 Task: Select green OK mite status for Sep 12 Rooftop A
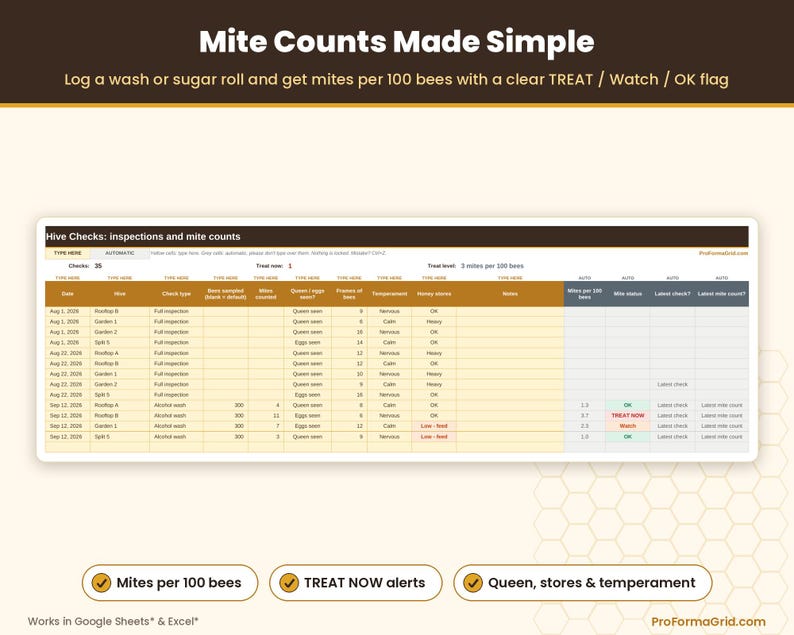628,405
